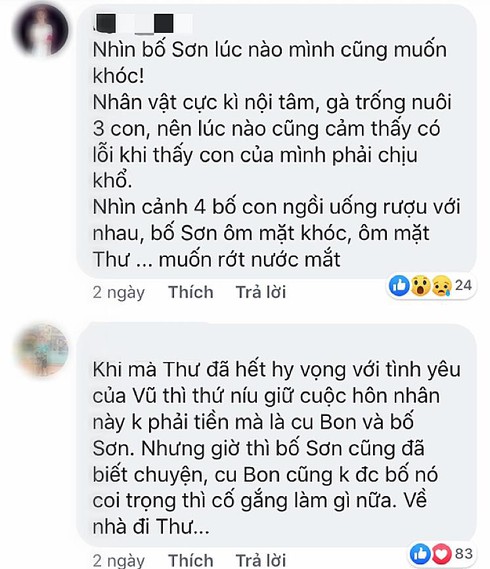Open the first comment's '2 ngày' timestamp

click(x=119, y=292)
